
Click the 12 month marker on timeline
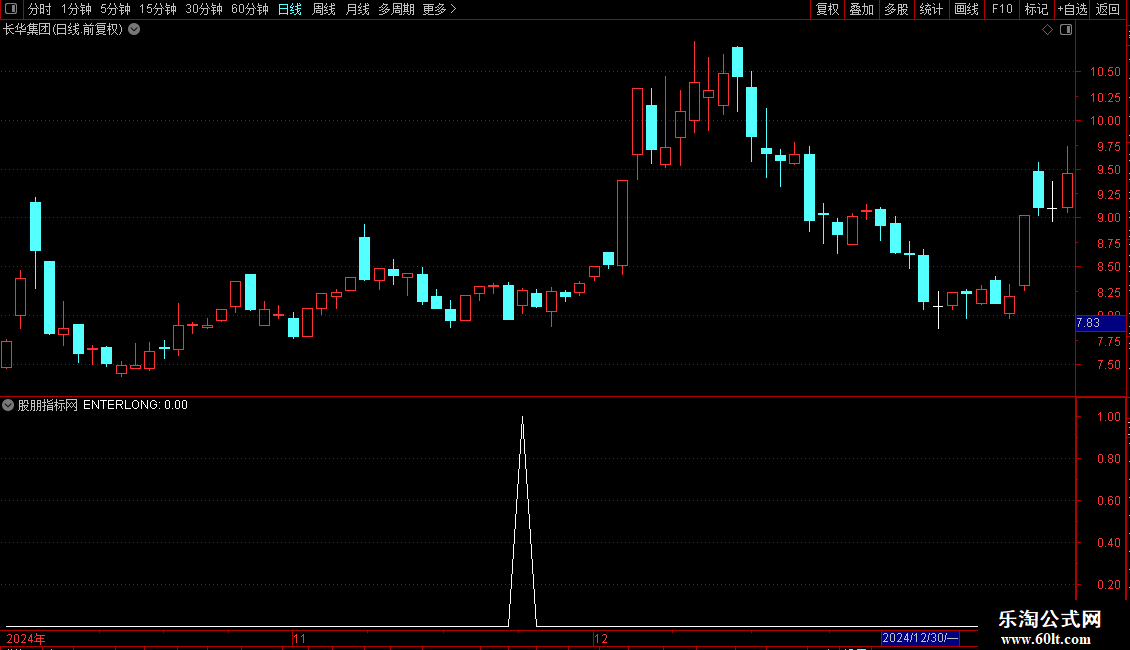(601, 638)
